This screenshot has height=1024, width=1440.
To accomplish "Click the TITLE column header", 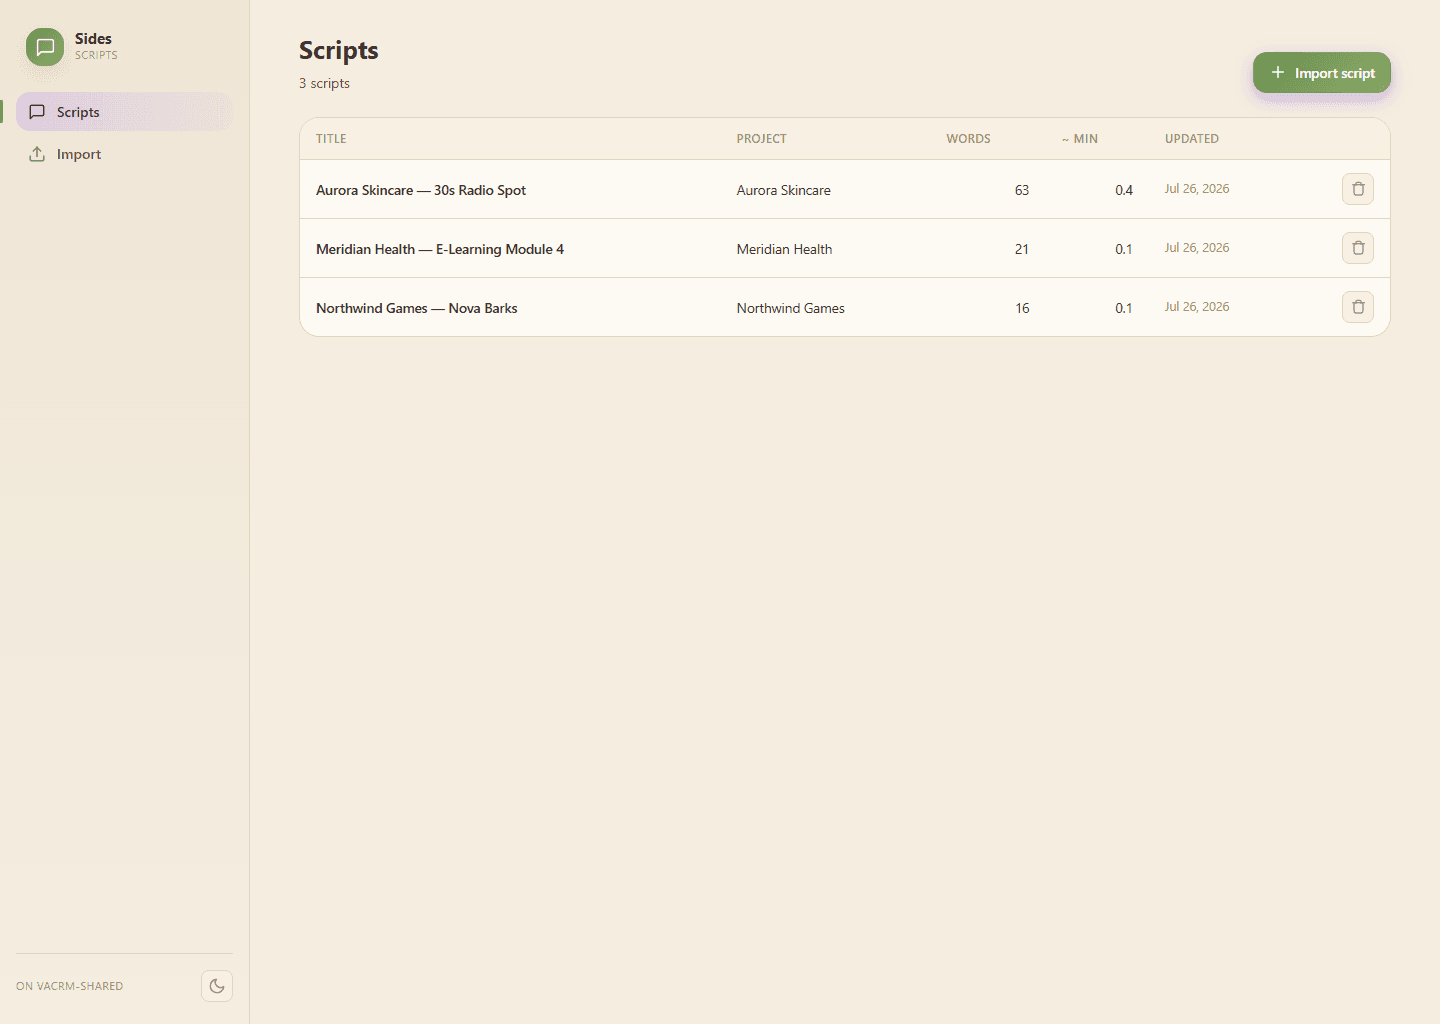I will point(331,139).
